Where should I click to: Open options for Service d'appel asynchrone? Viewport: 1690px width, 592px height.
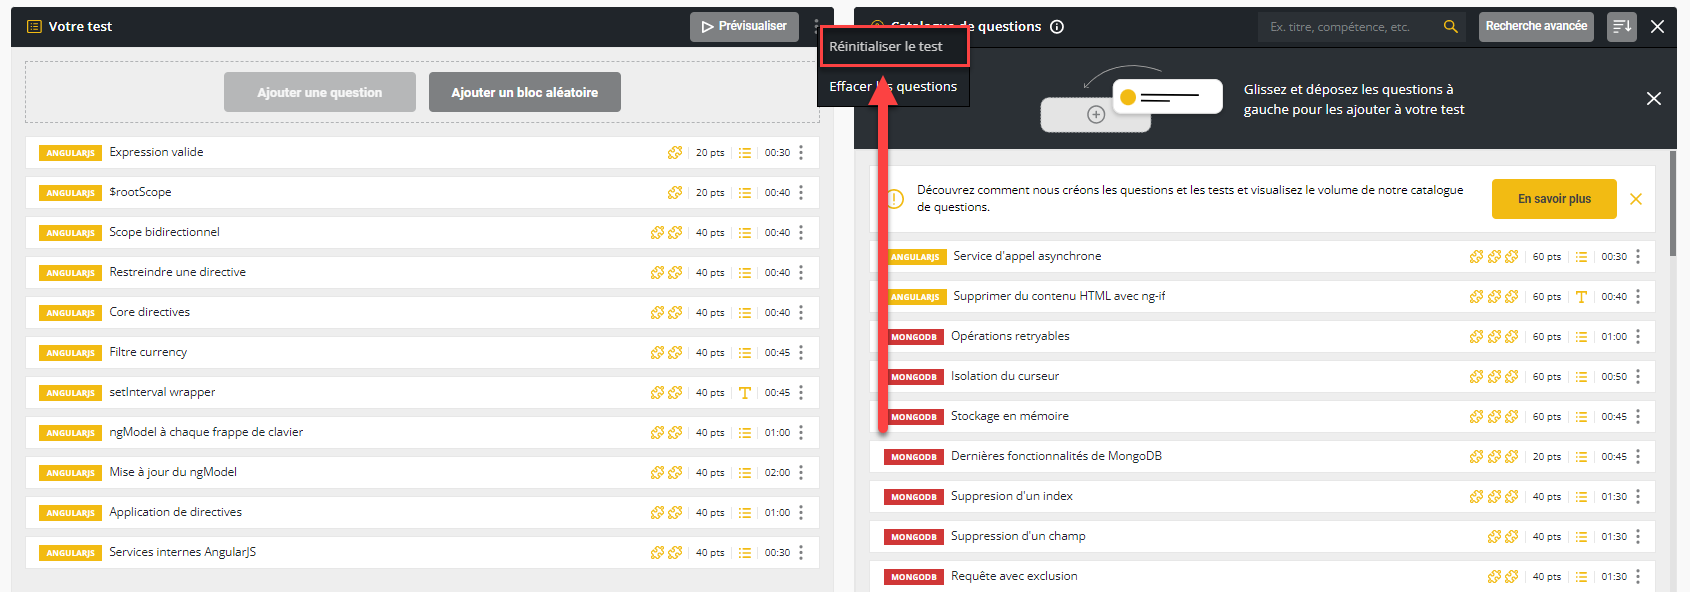click(x=1638, y=257)
